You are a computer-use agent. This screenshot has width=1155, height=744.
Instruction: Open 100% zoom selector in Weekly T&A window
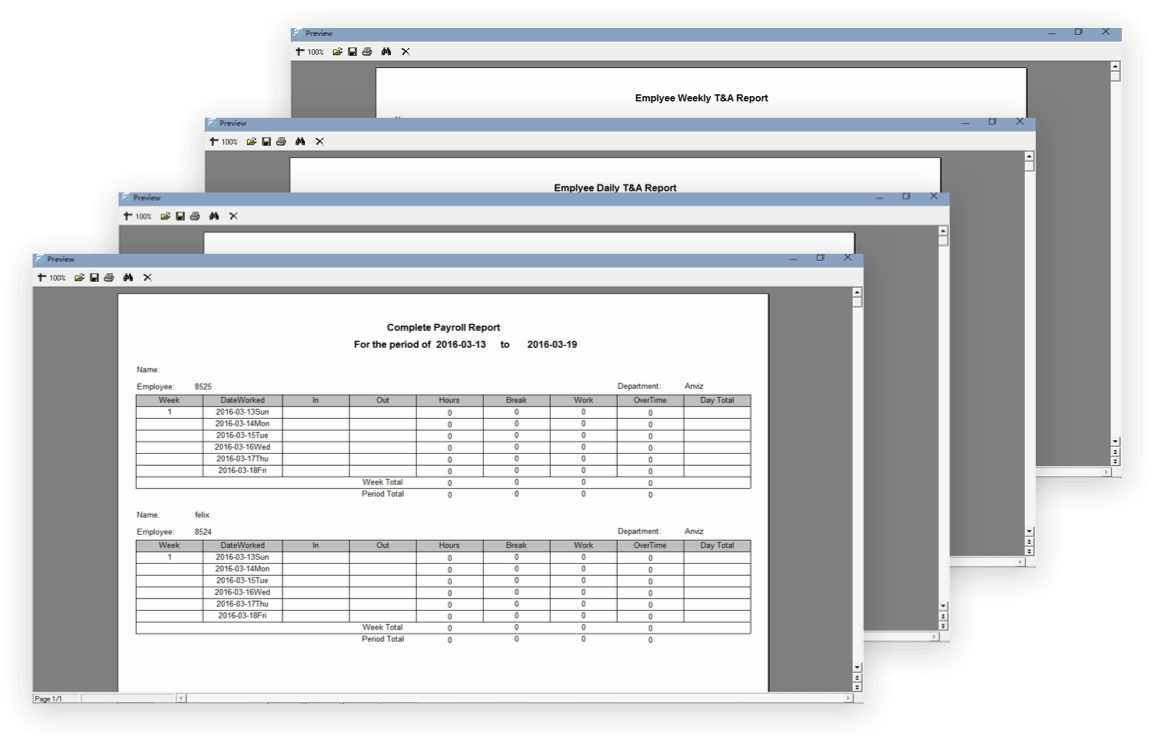pos(316,52)
